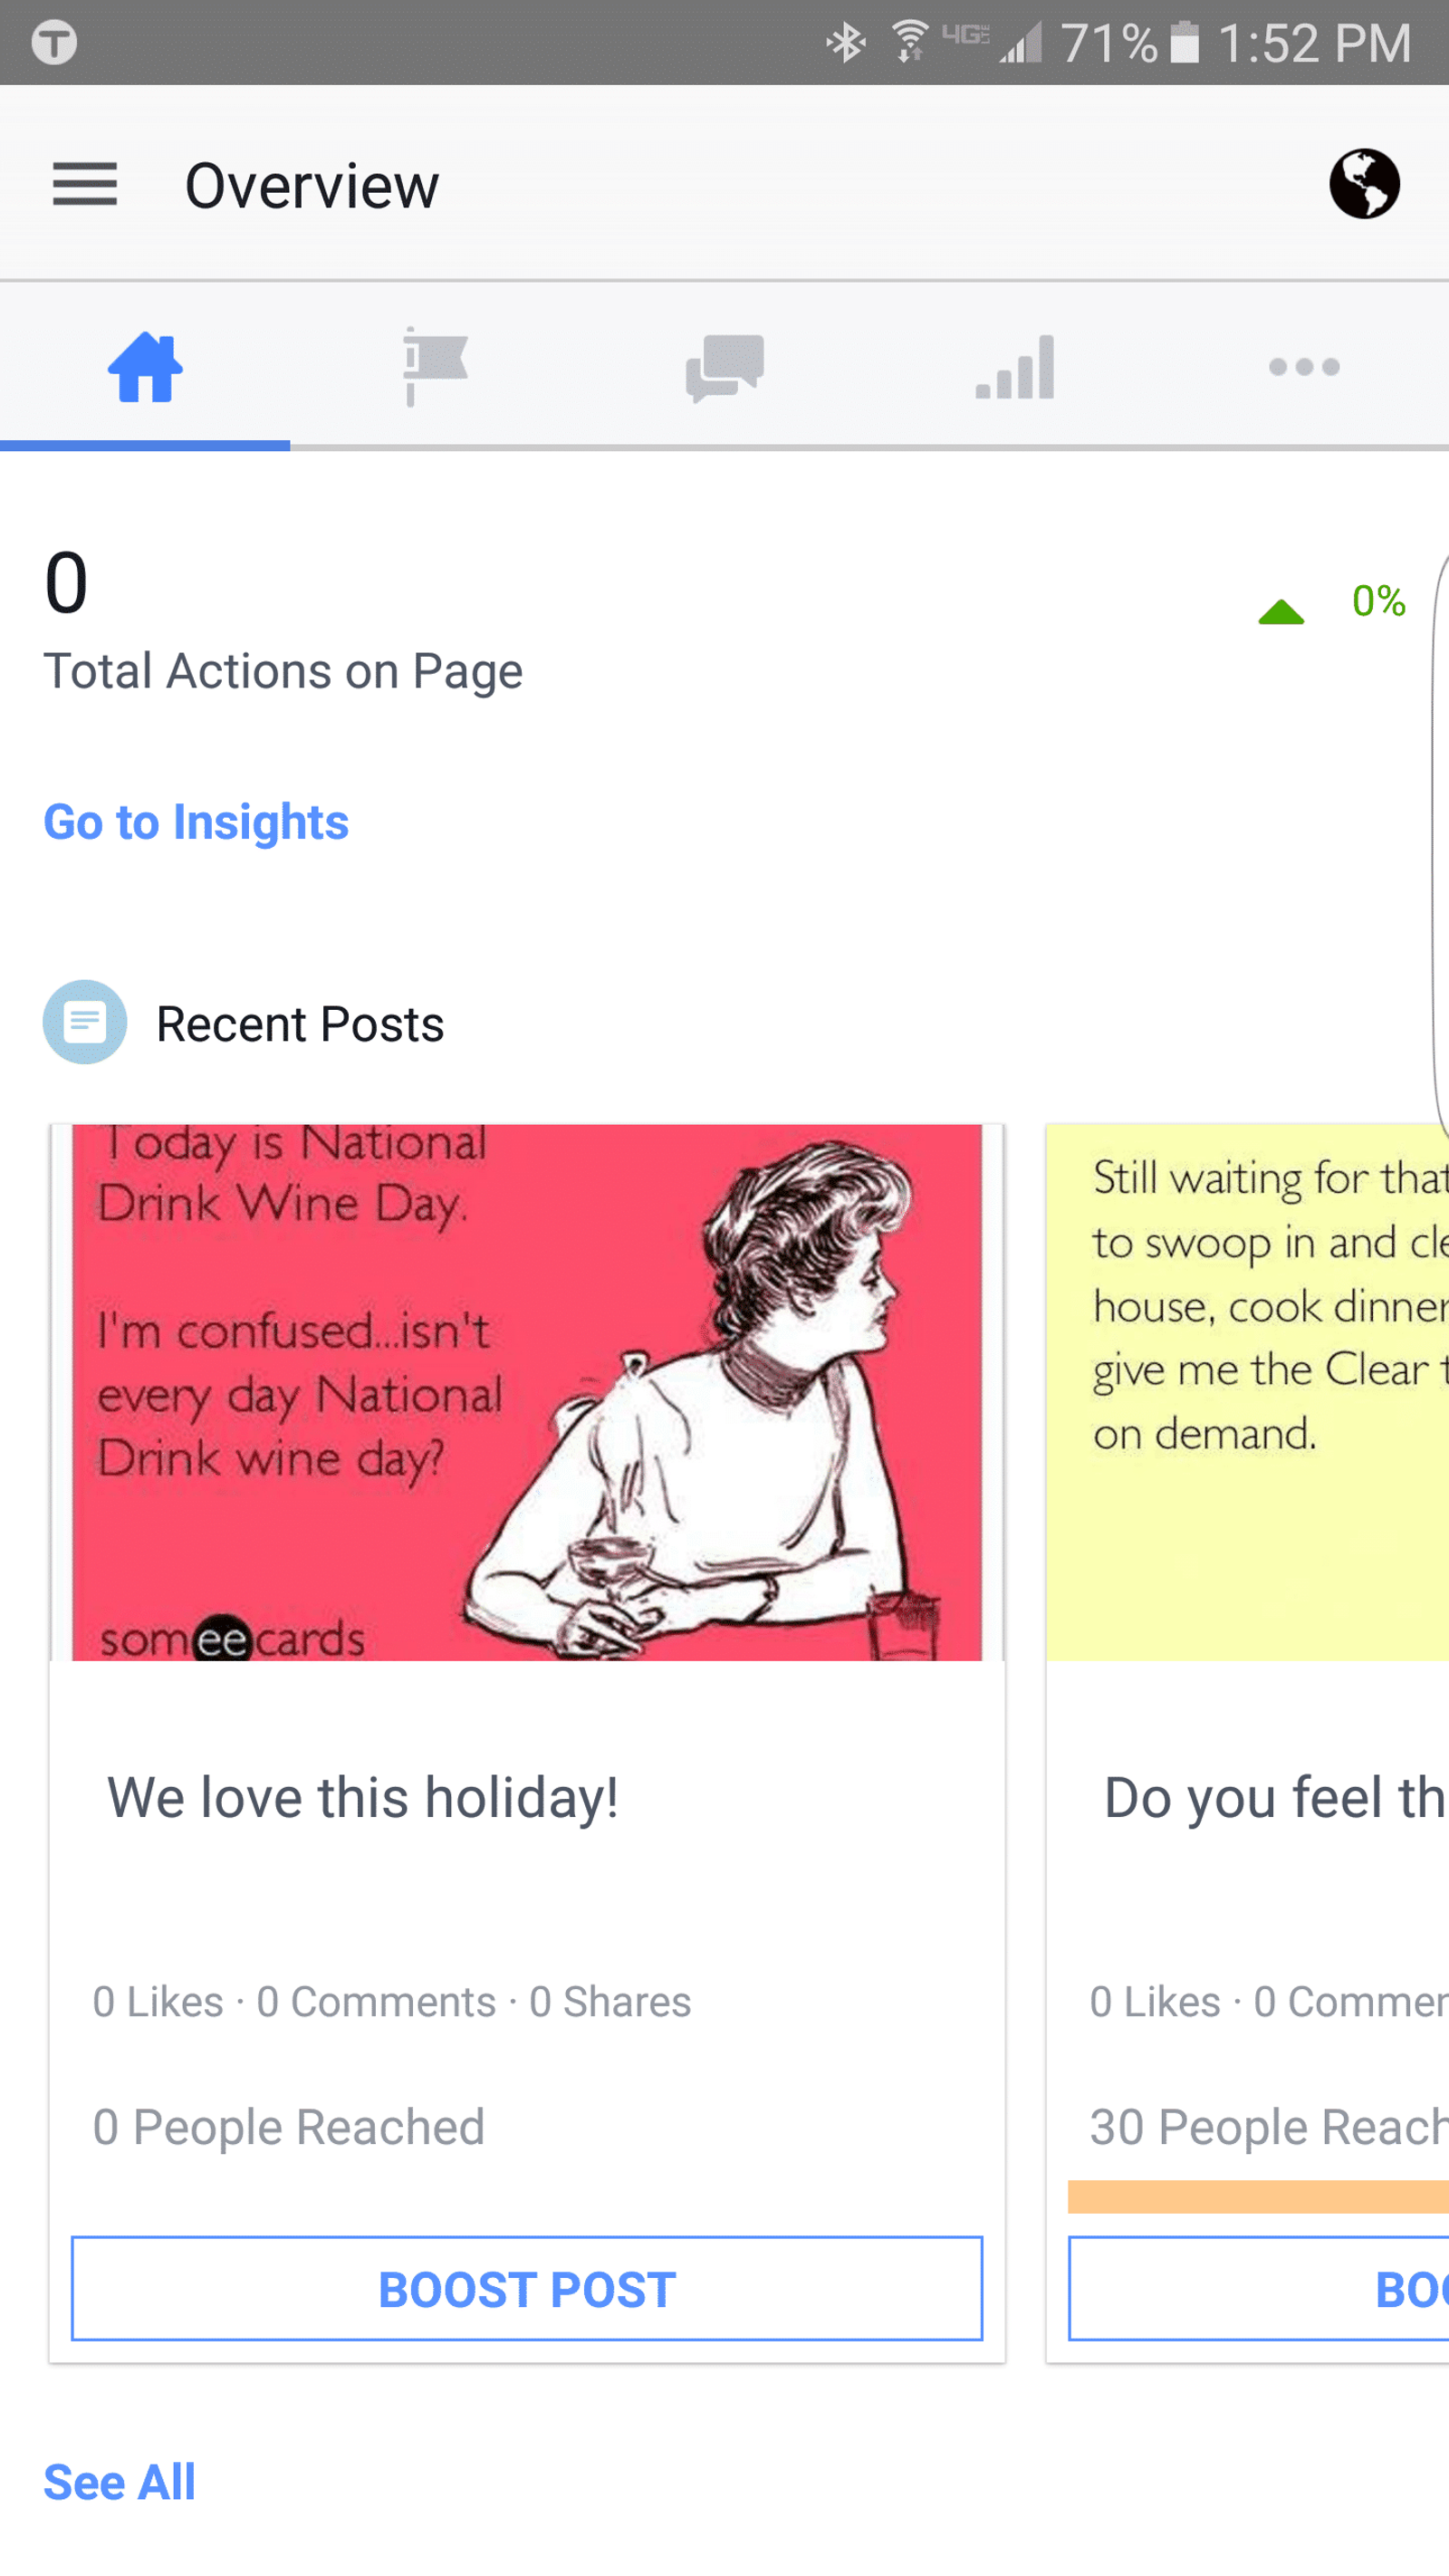This screenshot has height=2576, width=1449.
Task: Open the National Drink Wine Day image
Action: click(527, 1392)
